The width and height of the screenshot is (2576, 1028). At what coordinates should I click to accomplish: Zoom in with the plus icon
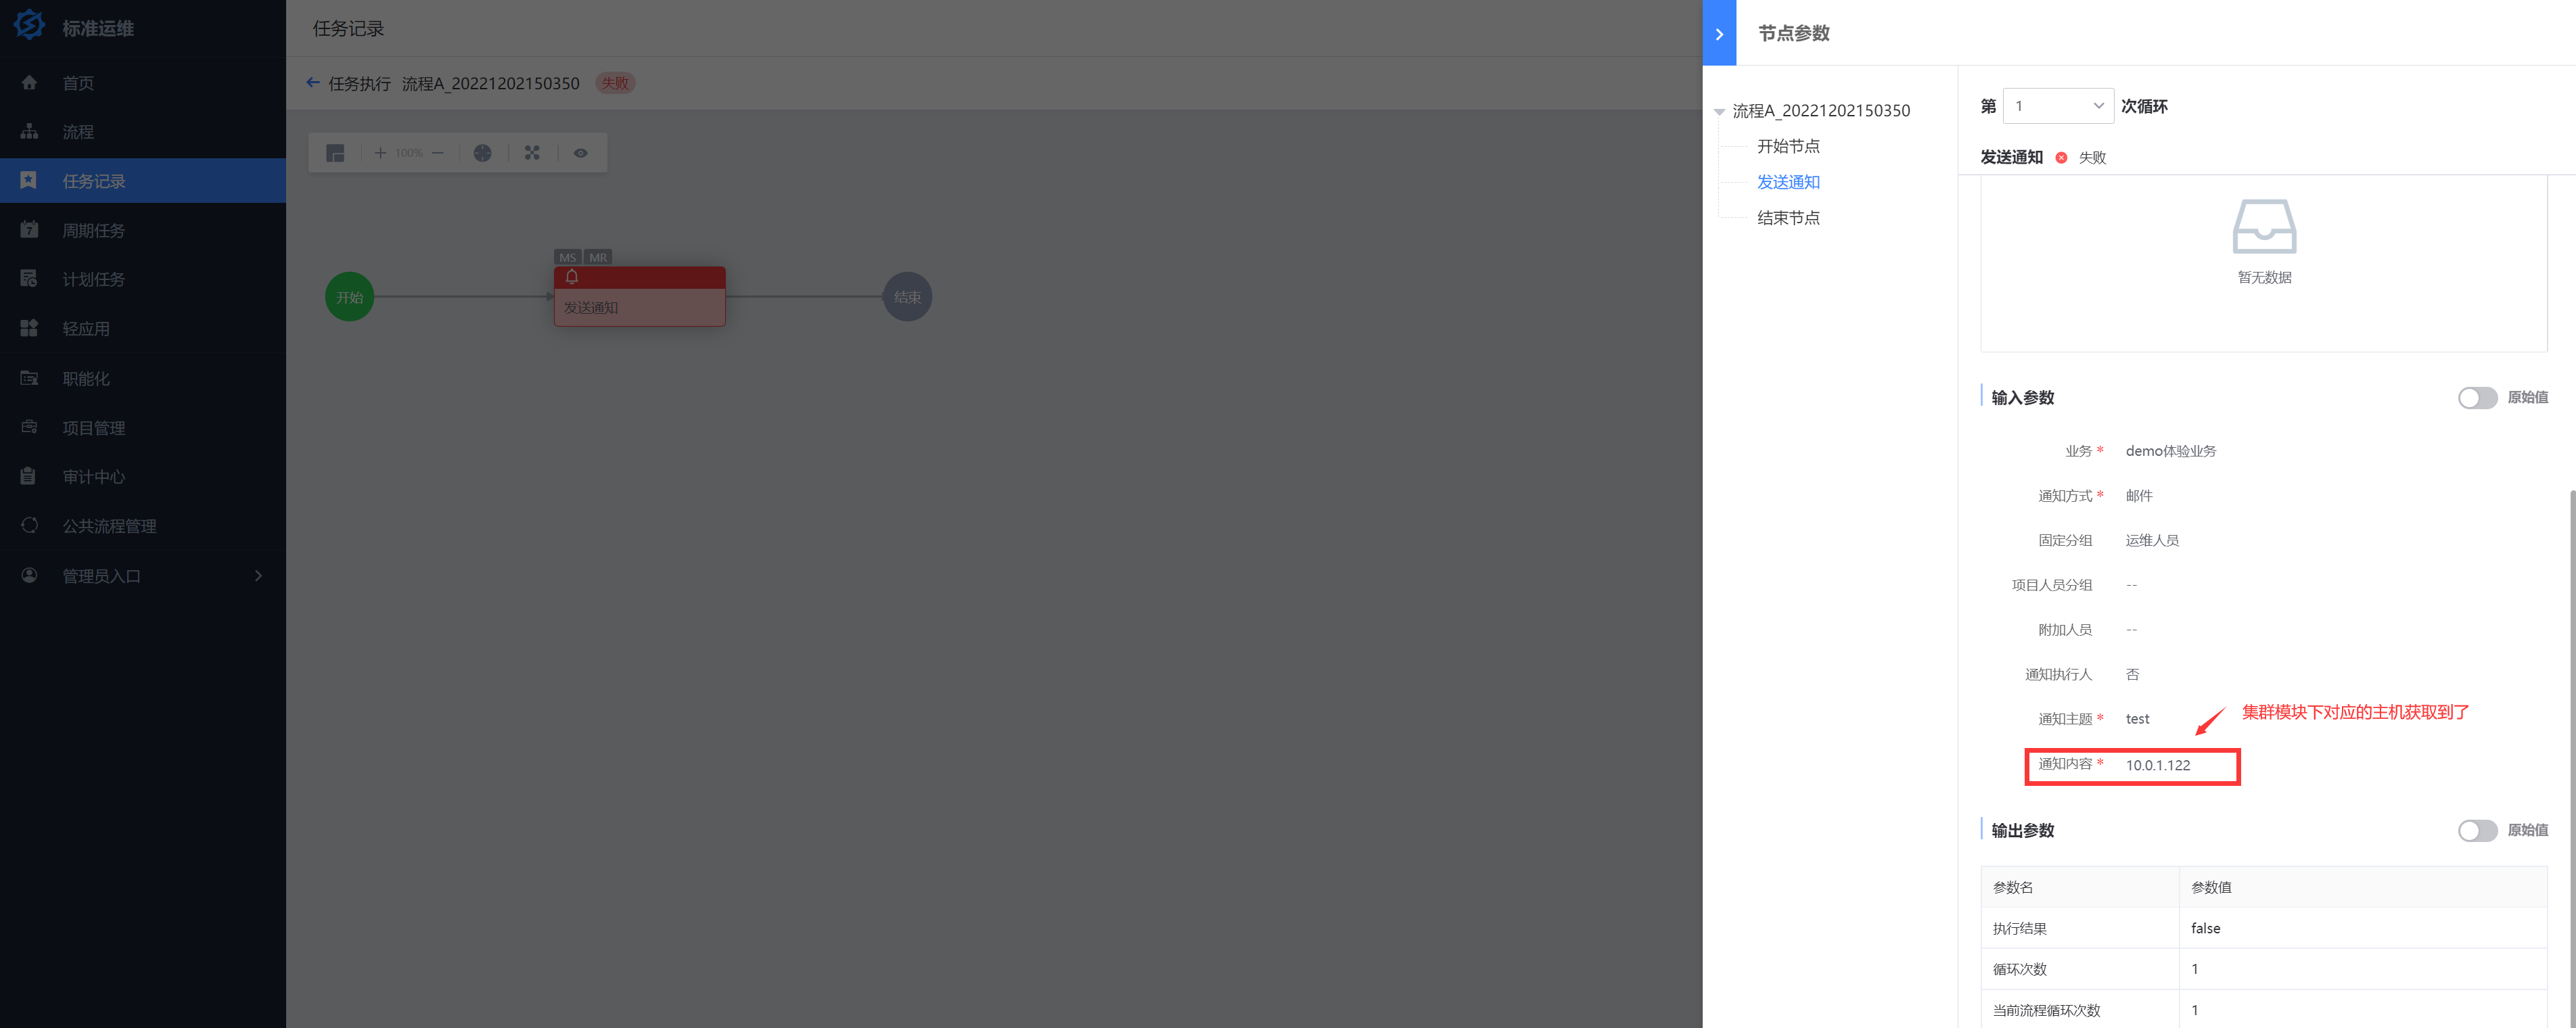point(380,153)
